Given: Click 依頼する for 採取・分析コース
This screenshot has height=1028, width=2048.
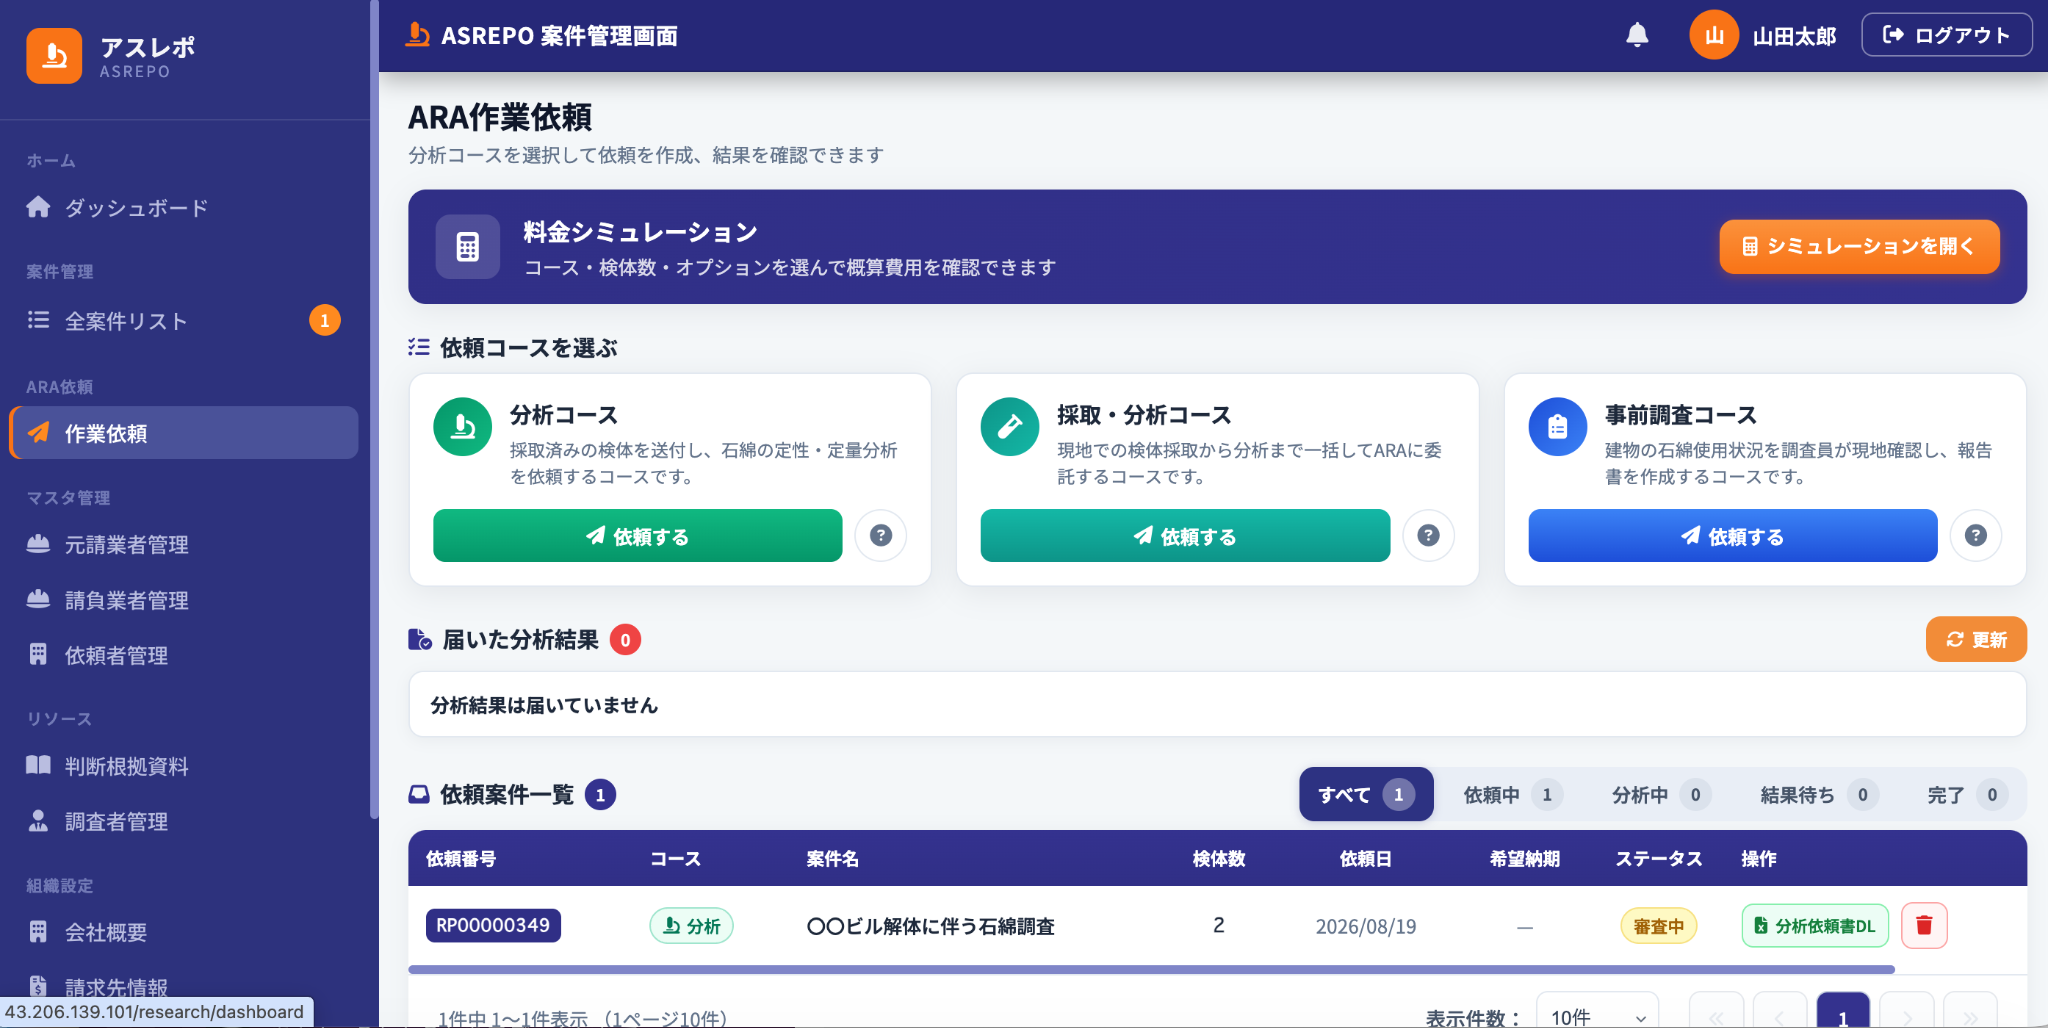Looking at the screenshot, I should (1185, 536).
